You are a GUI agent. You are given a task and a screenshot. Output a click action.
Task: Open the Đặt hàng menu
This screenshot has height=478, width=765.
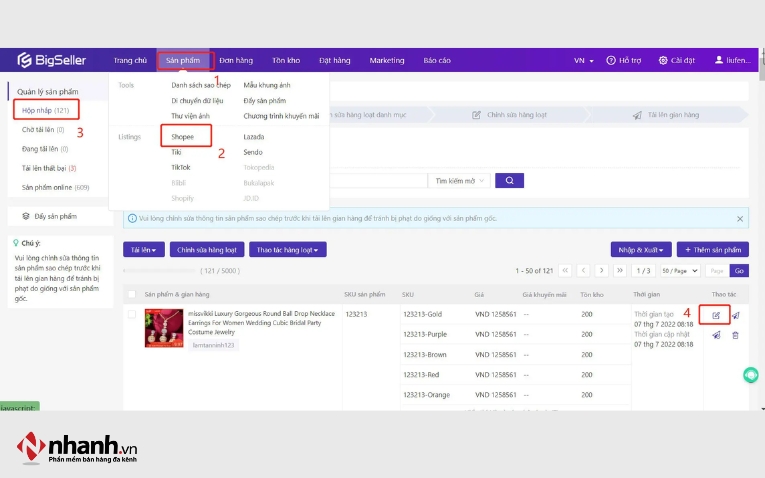(x=335, y=60)
